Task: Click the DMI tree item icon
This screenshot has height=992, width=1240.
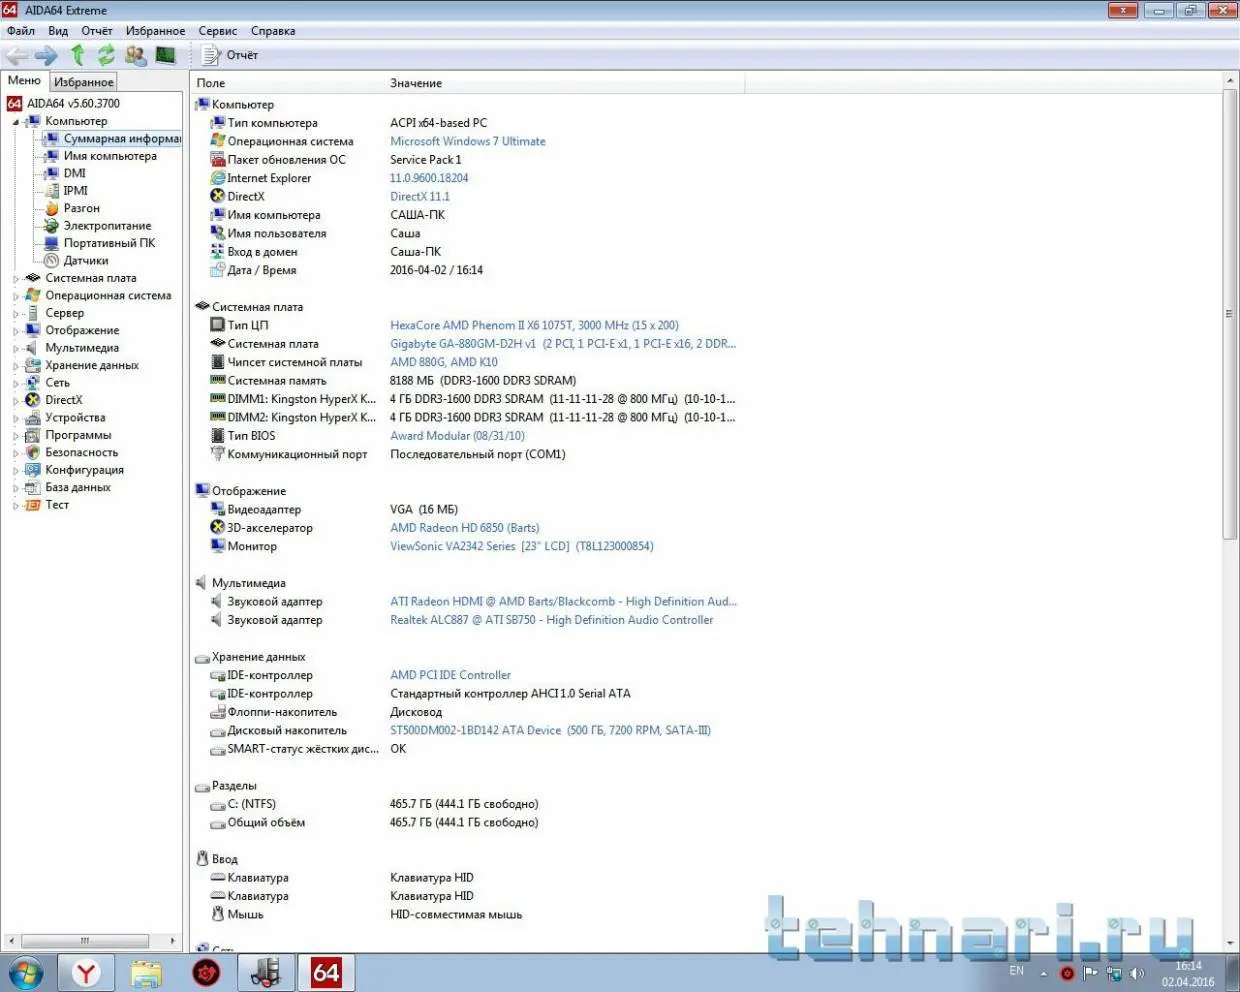Action: [52, 173]
